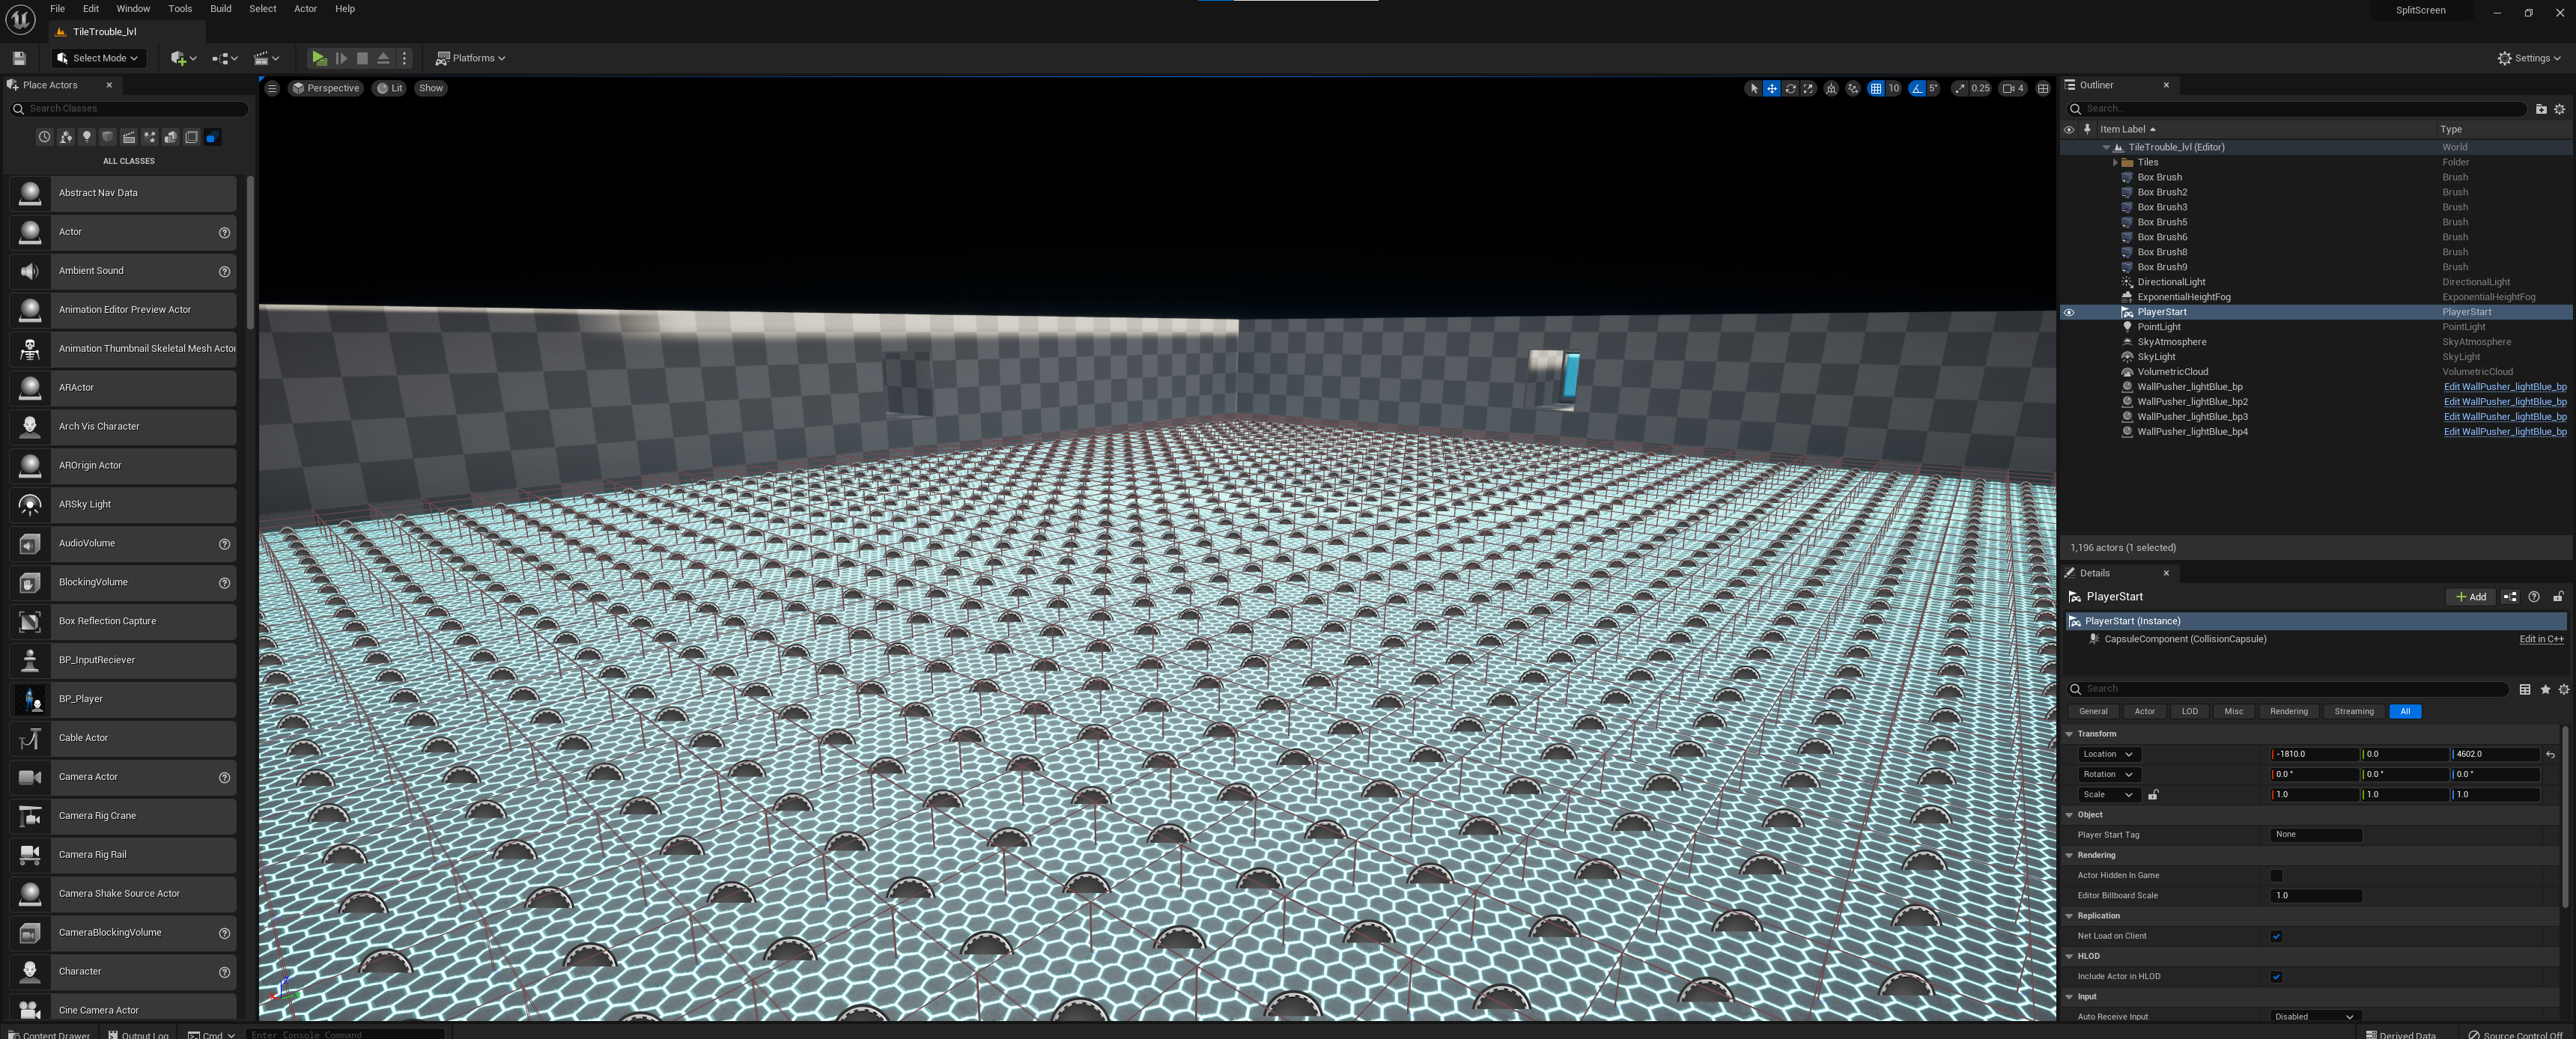Open the Build menu

coord(220,9)
